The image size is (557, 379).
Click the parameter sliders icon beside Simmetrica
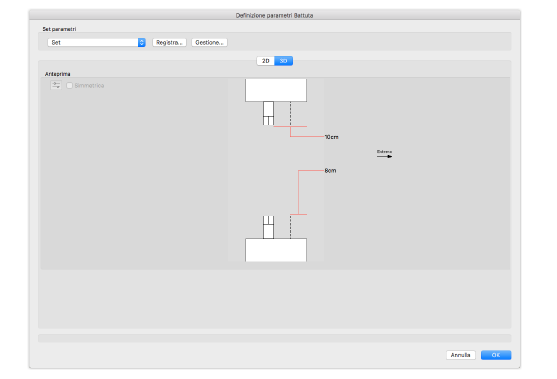point(56,85)
